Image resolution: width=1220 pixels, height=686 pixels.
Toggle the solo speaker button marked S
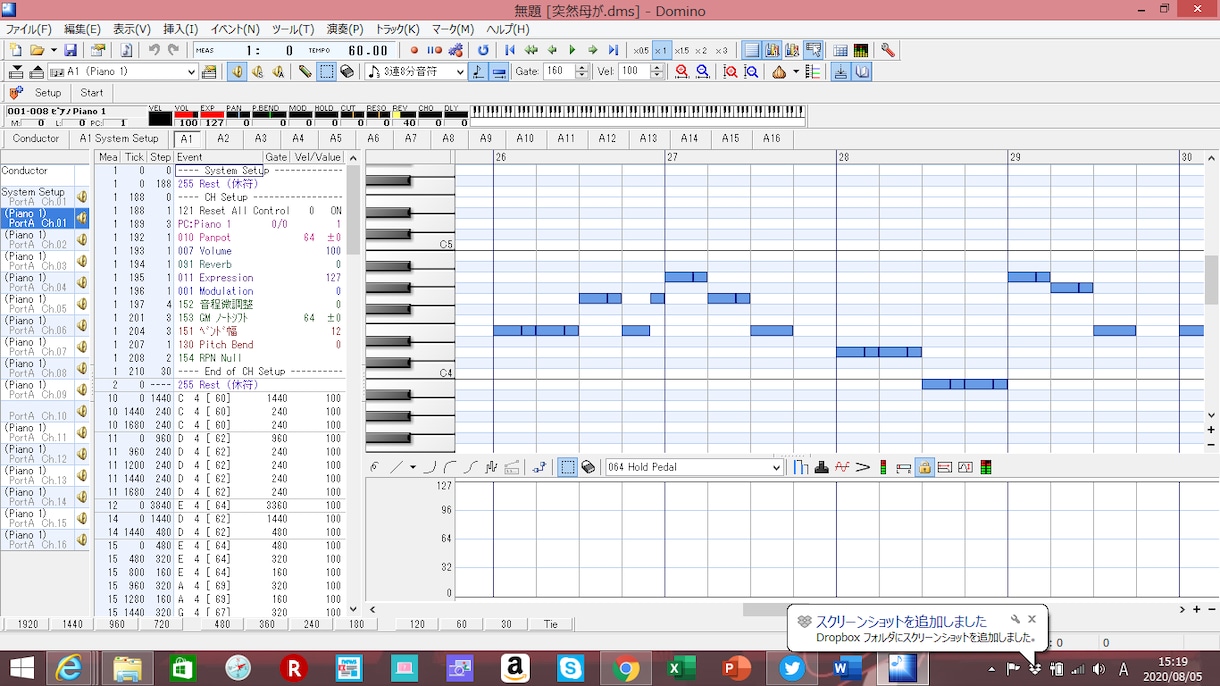258,72
